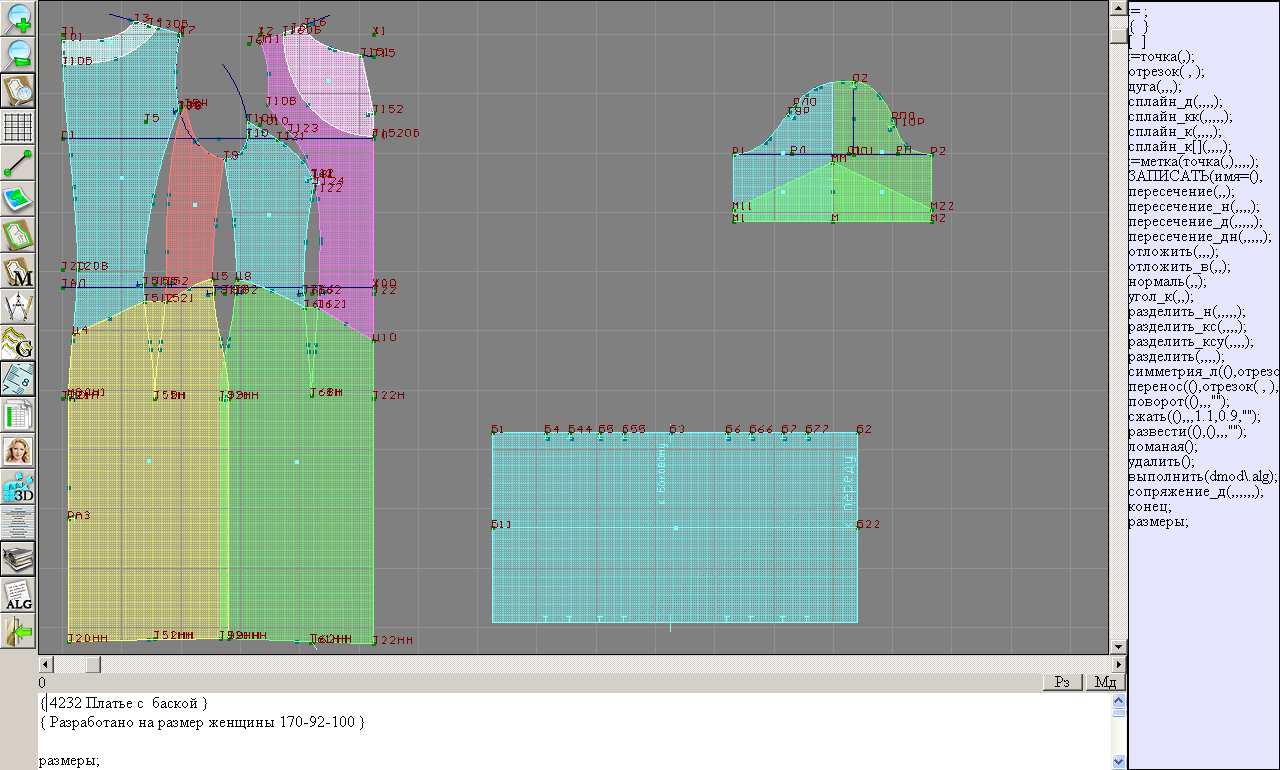Click the zoom in magnifier icon
This screenshot has height=770, width=1280.
(x=19, y=19)
